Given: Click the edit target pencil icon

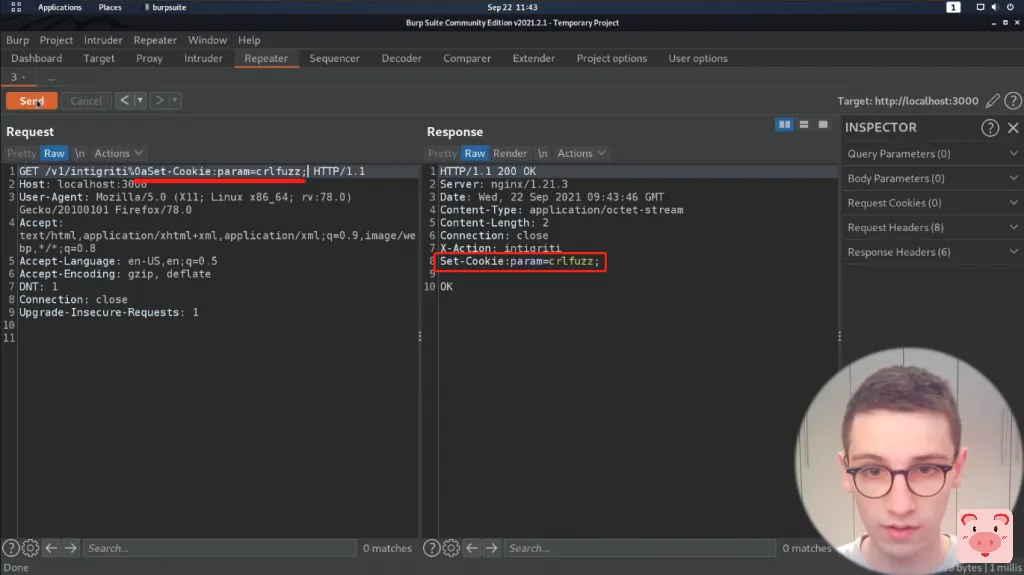Looking at the screenshot, I should 992,101.
